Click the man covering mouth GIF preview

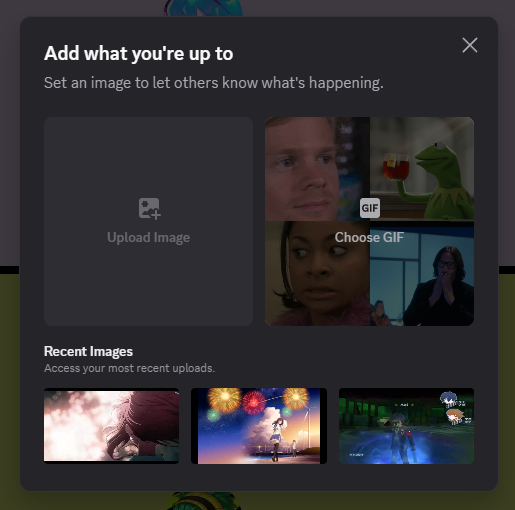(x=422, y=273)
